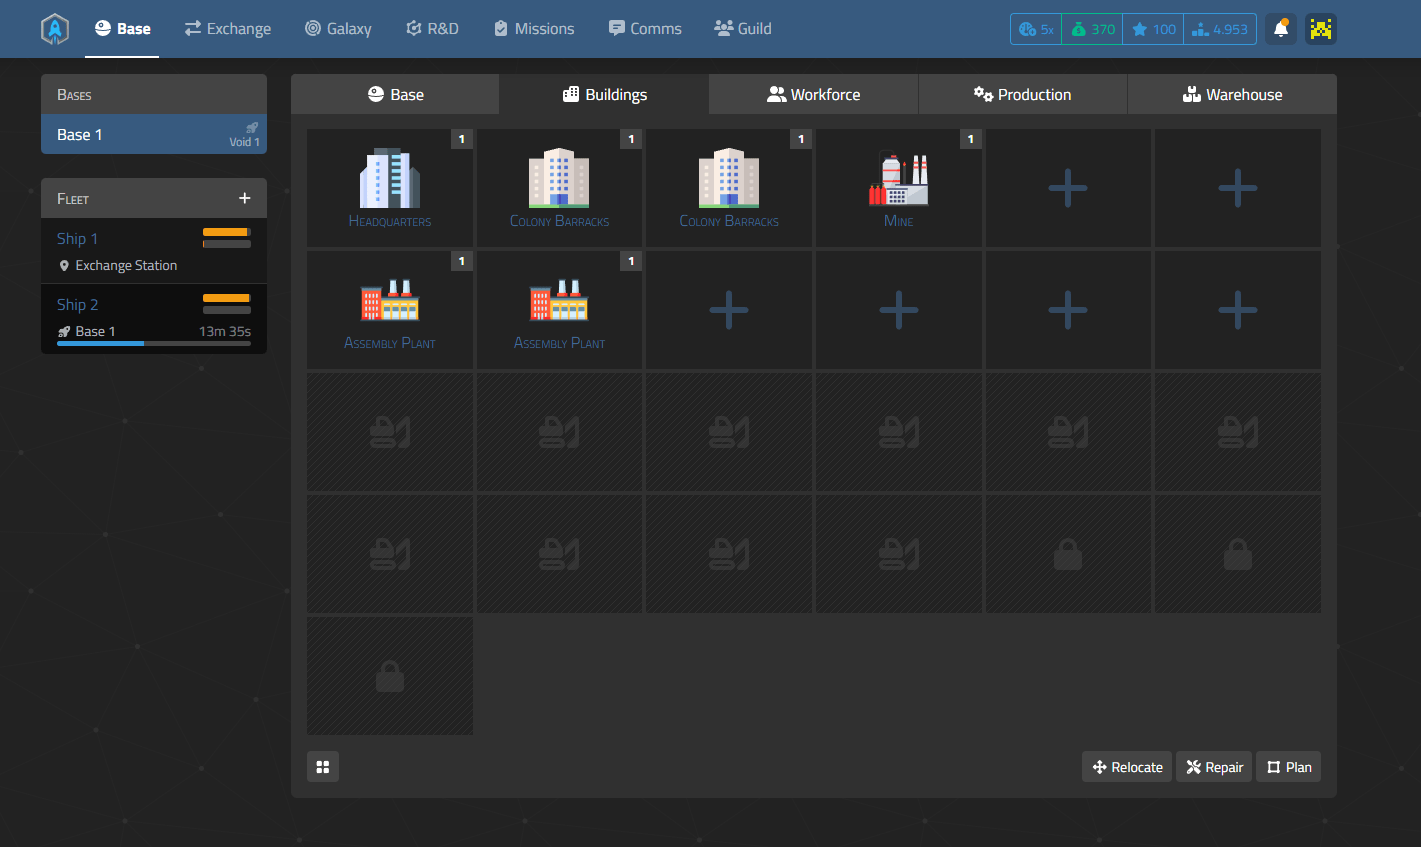
Task: Click the Repair button
Action: (1214, 767)
